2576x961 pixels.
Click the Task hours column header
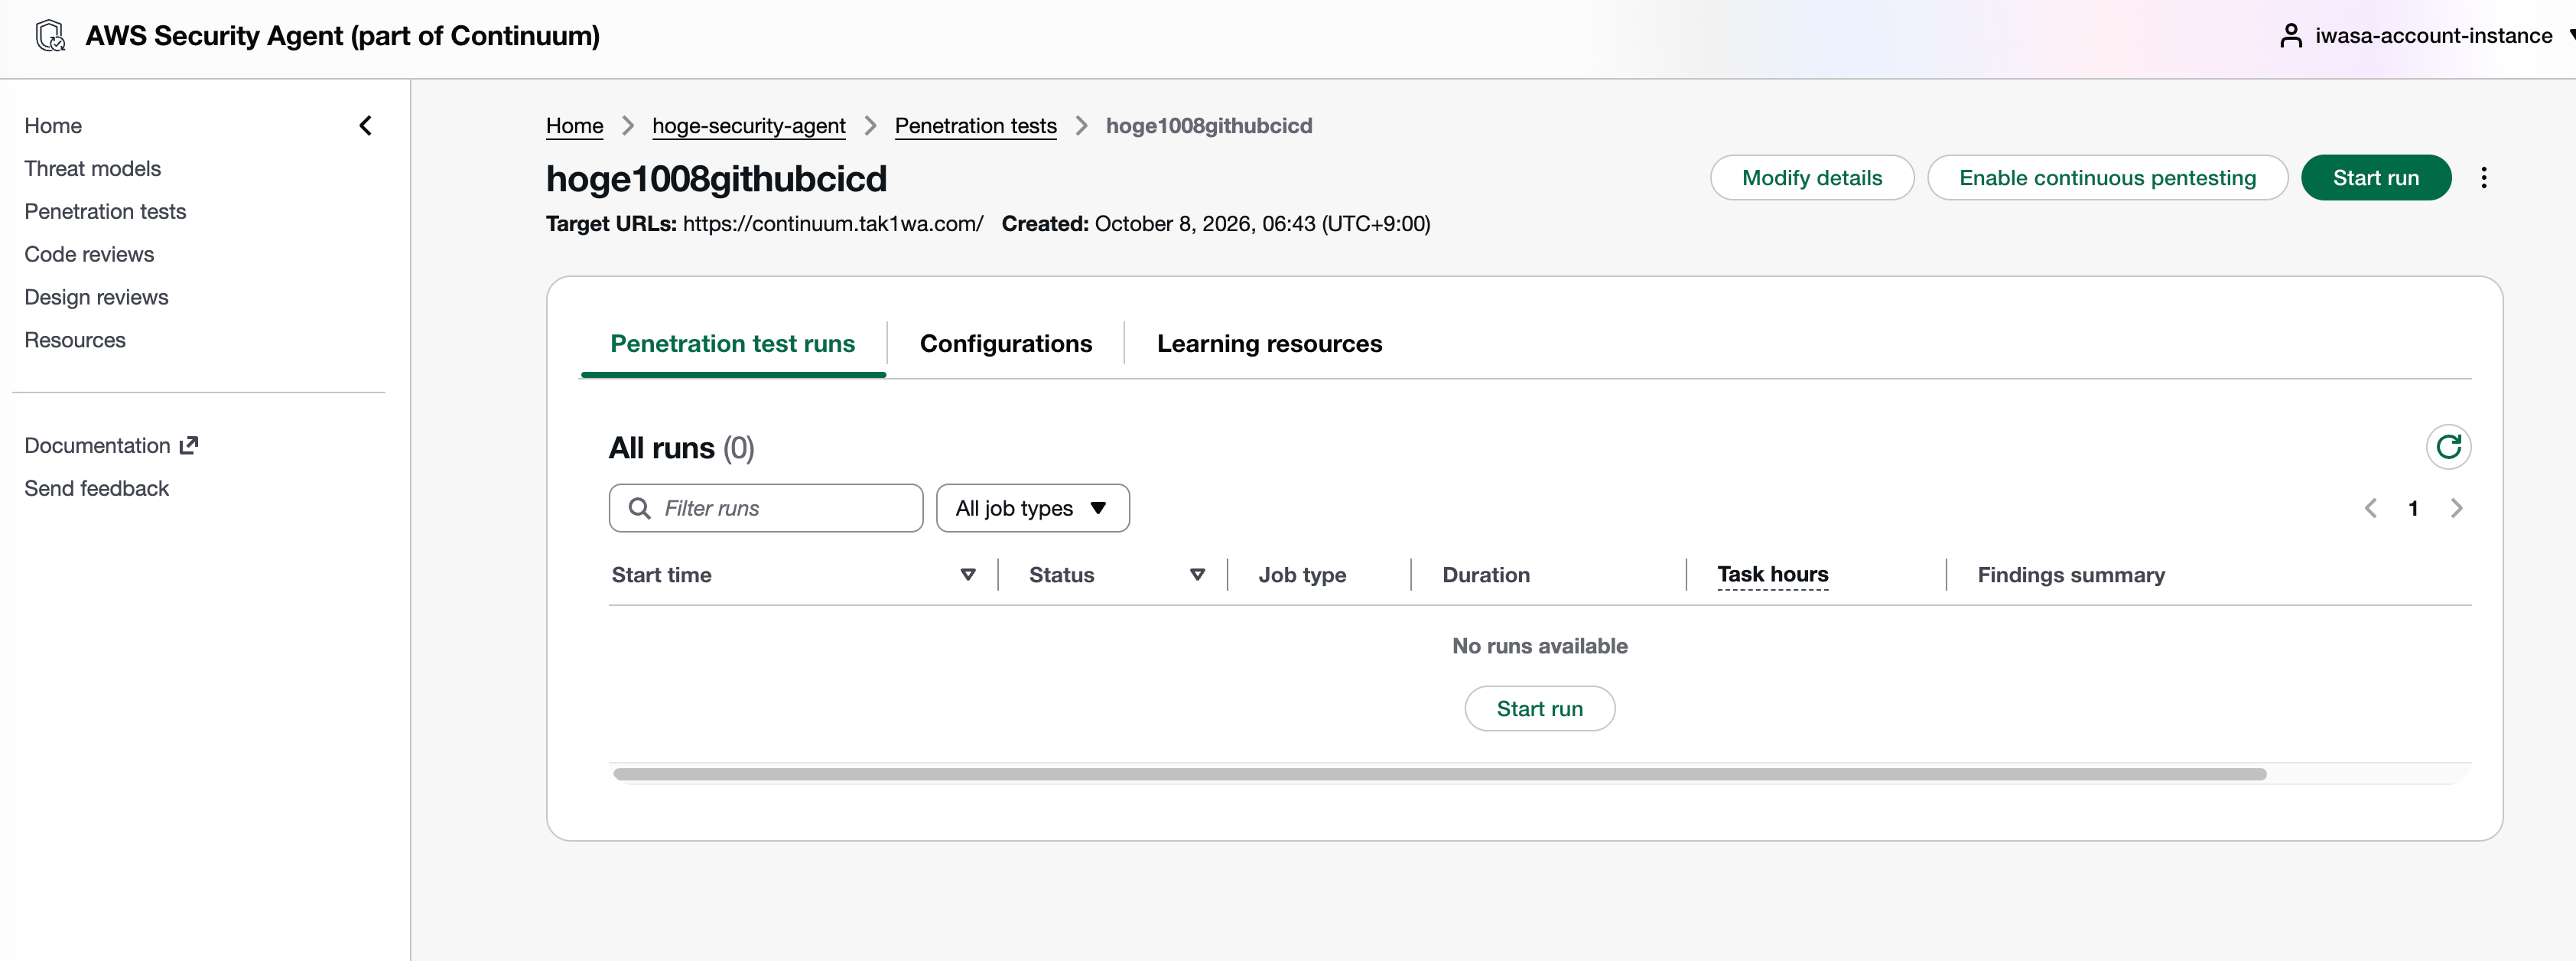(1772, 575)
